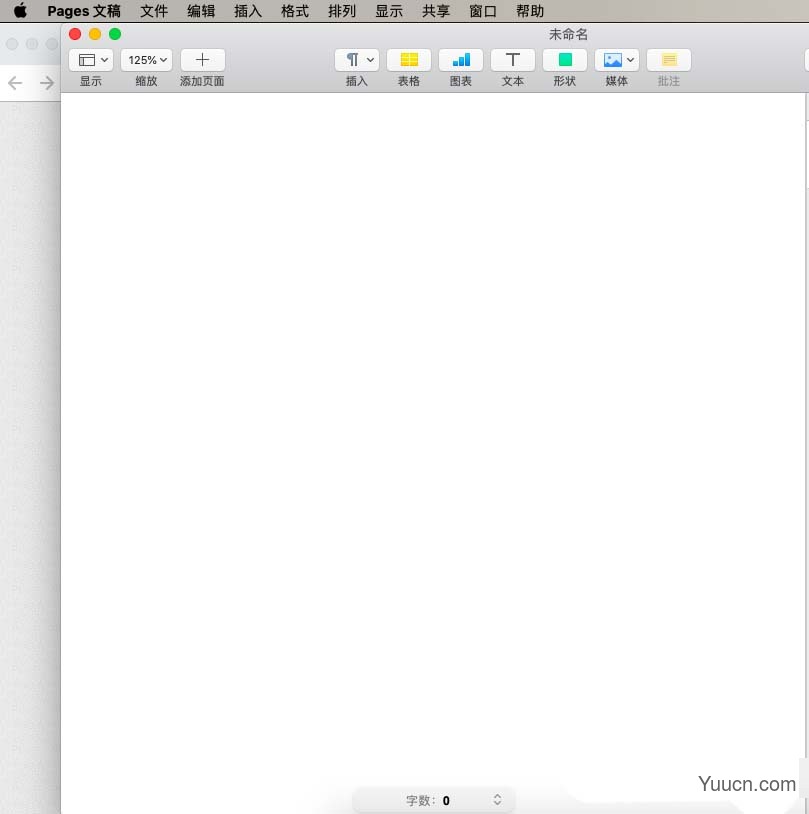This screenshot has width=809, height=814.
Task: Open the 文件 menu
Action: [154, 11]
